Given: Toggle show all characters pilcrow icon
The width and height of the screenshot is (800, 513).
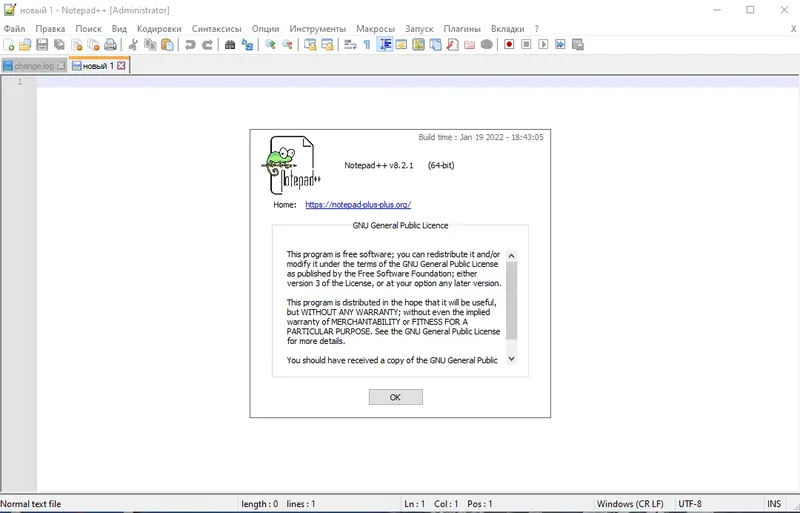Looking at the screenshot, I should coord(367,45).
